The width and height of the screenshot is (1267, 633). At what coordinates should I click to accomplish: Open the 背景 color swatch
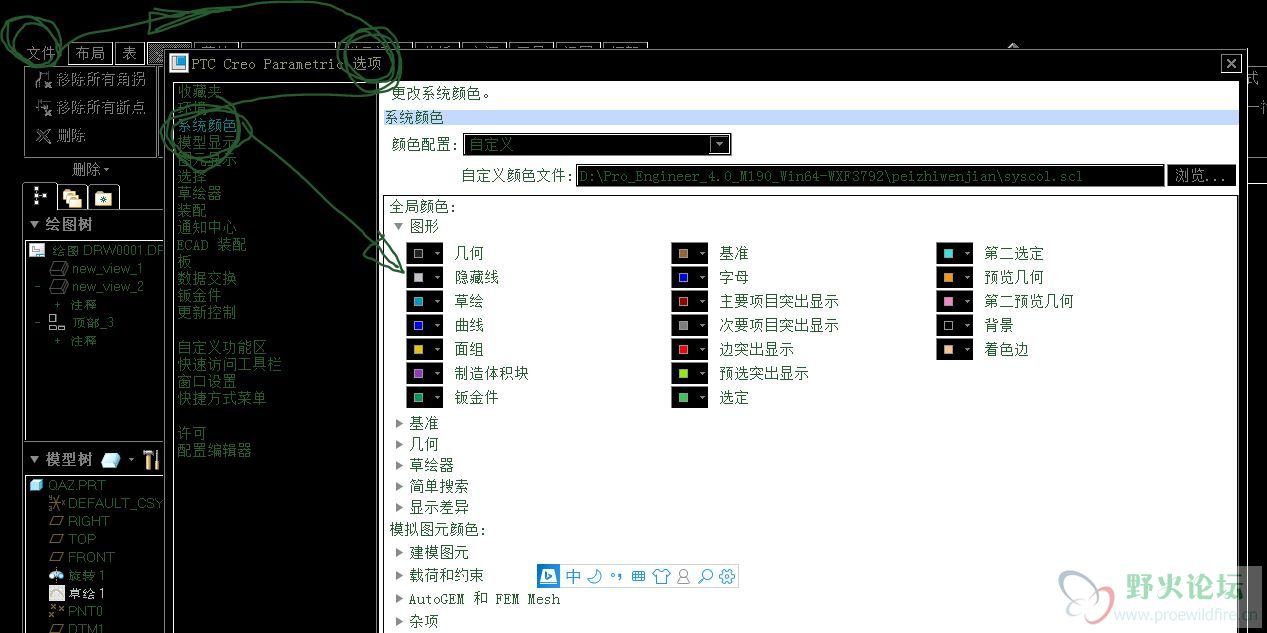tap(954, 325)
